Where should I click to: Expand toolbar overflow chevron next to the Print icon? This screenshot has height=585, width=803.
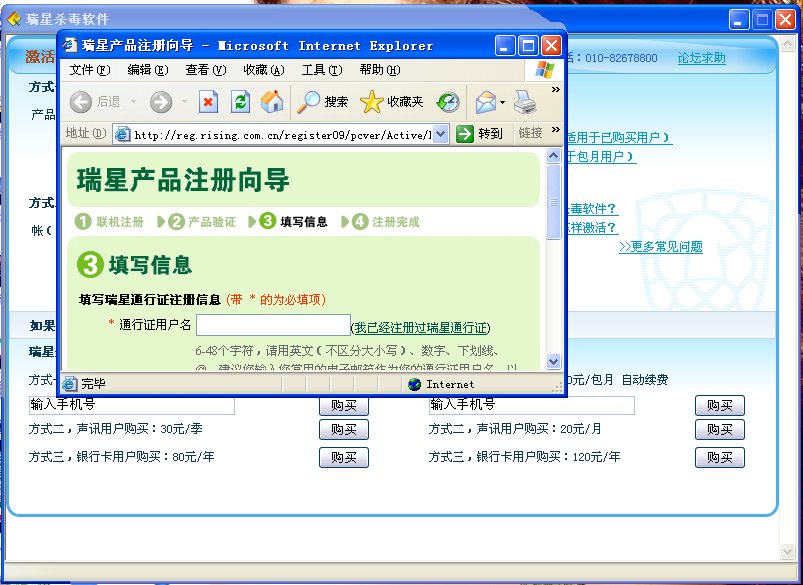tap(556, 90)
